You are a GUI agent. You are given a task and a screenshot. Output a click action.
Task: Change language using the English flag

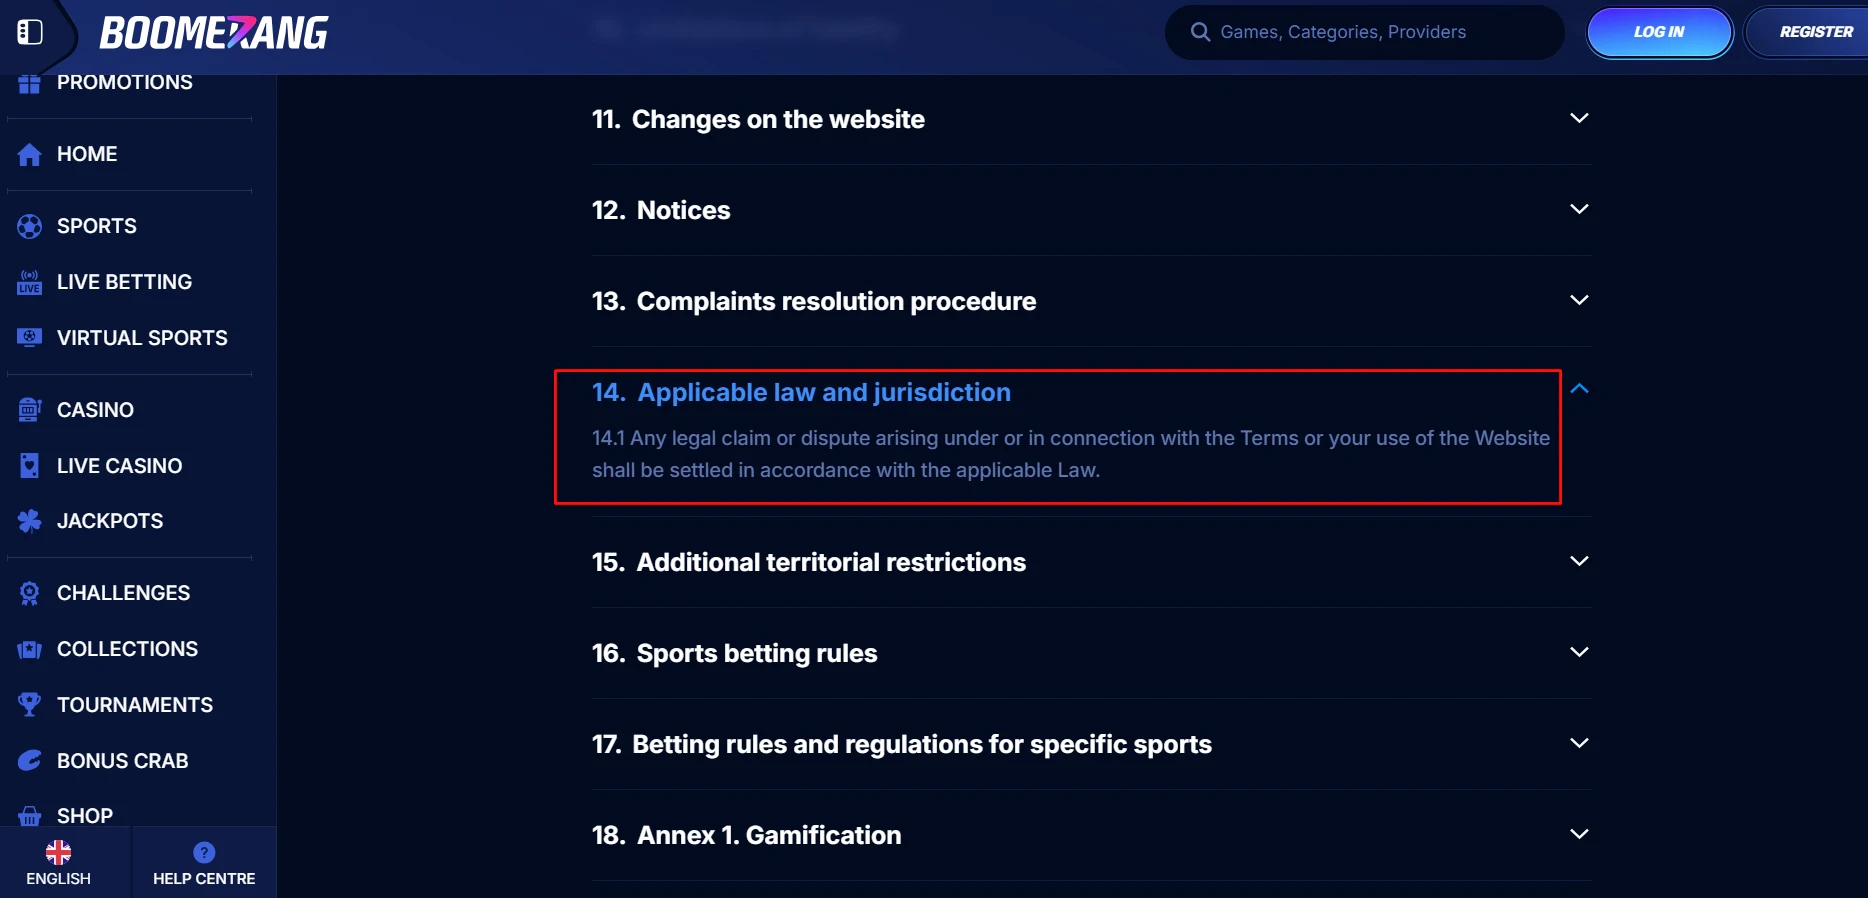(58, 852)
